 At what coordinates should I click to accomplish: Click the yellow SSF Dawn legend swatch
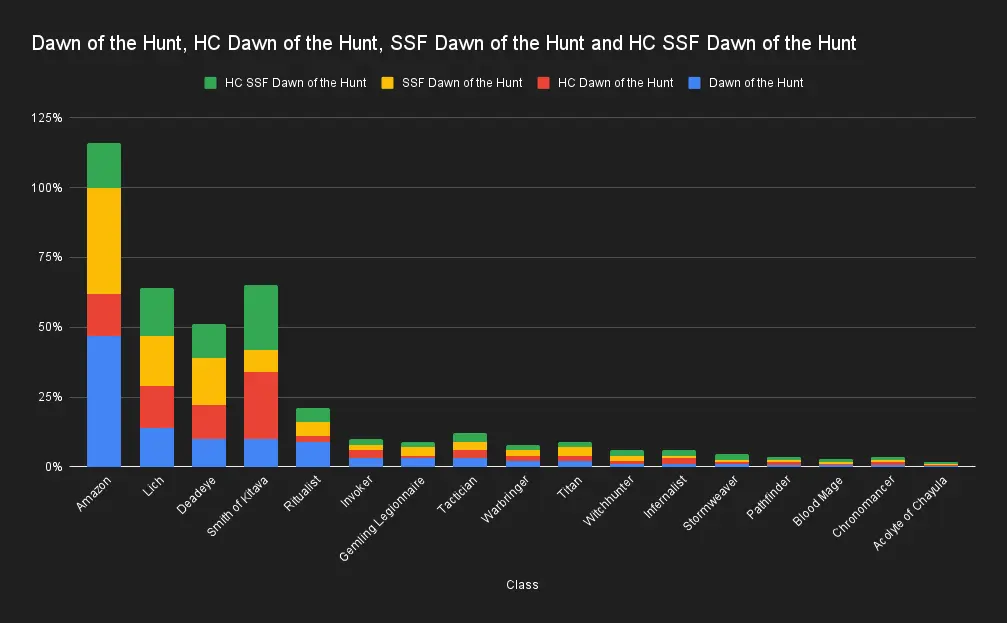click(x=388, y=82)
